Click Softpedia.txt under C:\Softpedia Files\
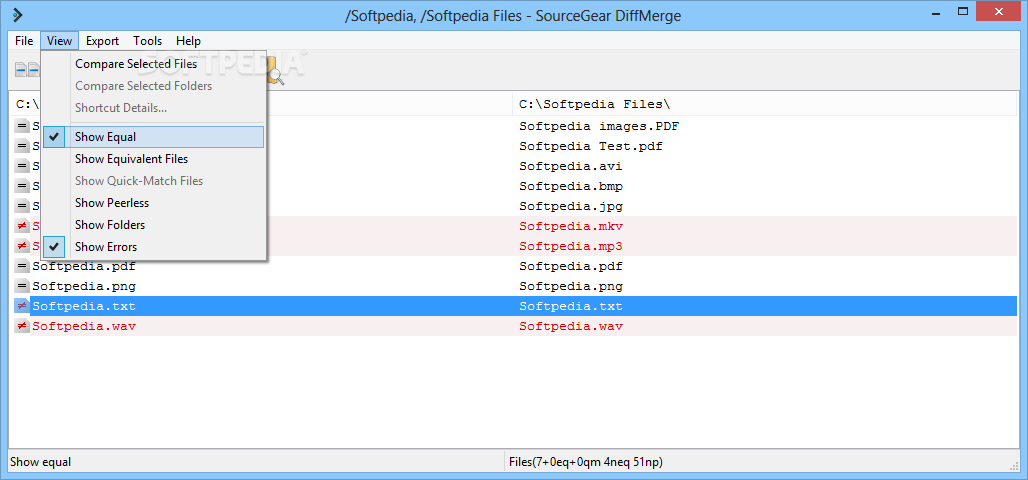The image size is (1028, 480). click(570, 306)
